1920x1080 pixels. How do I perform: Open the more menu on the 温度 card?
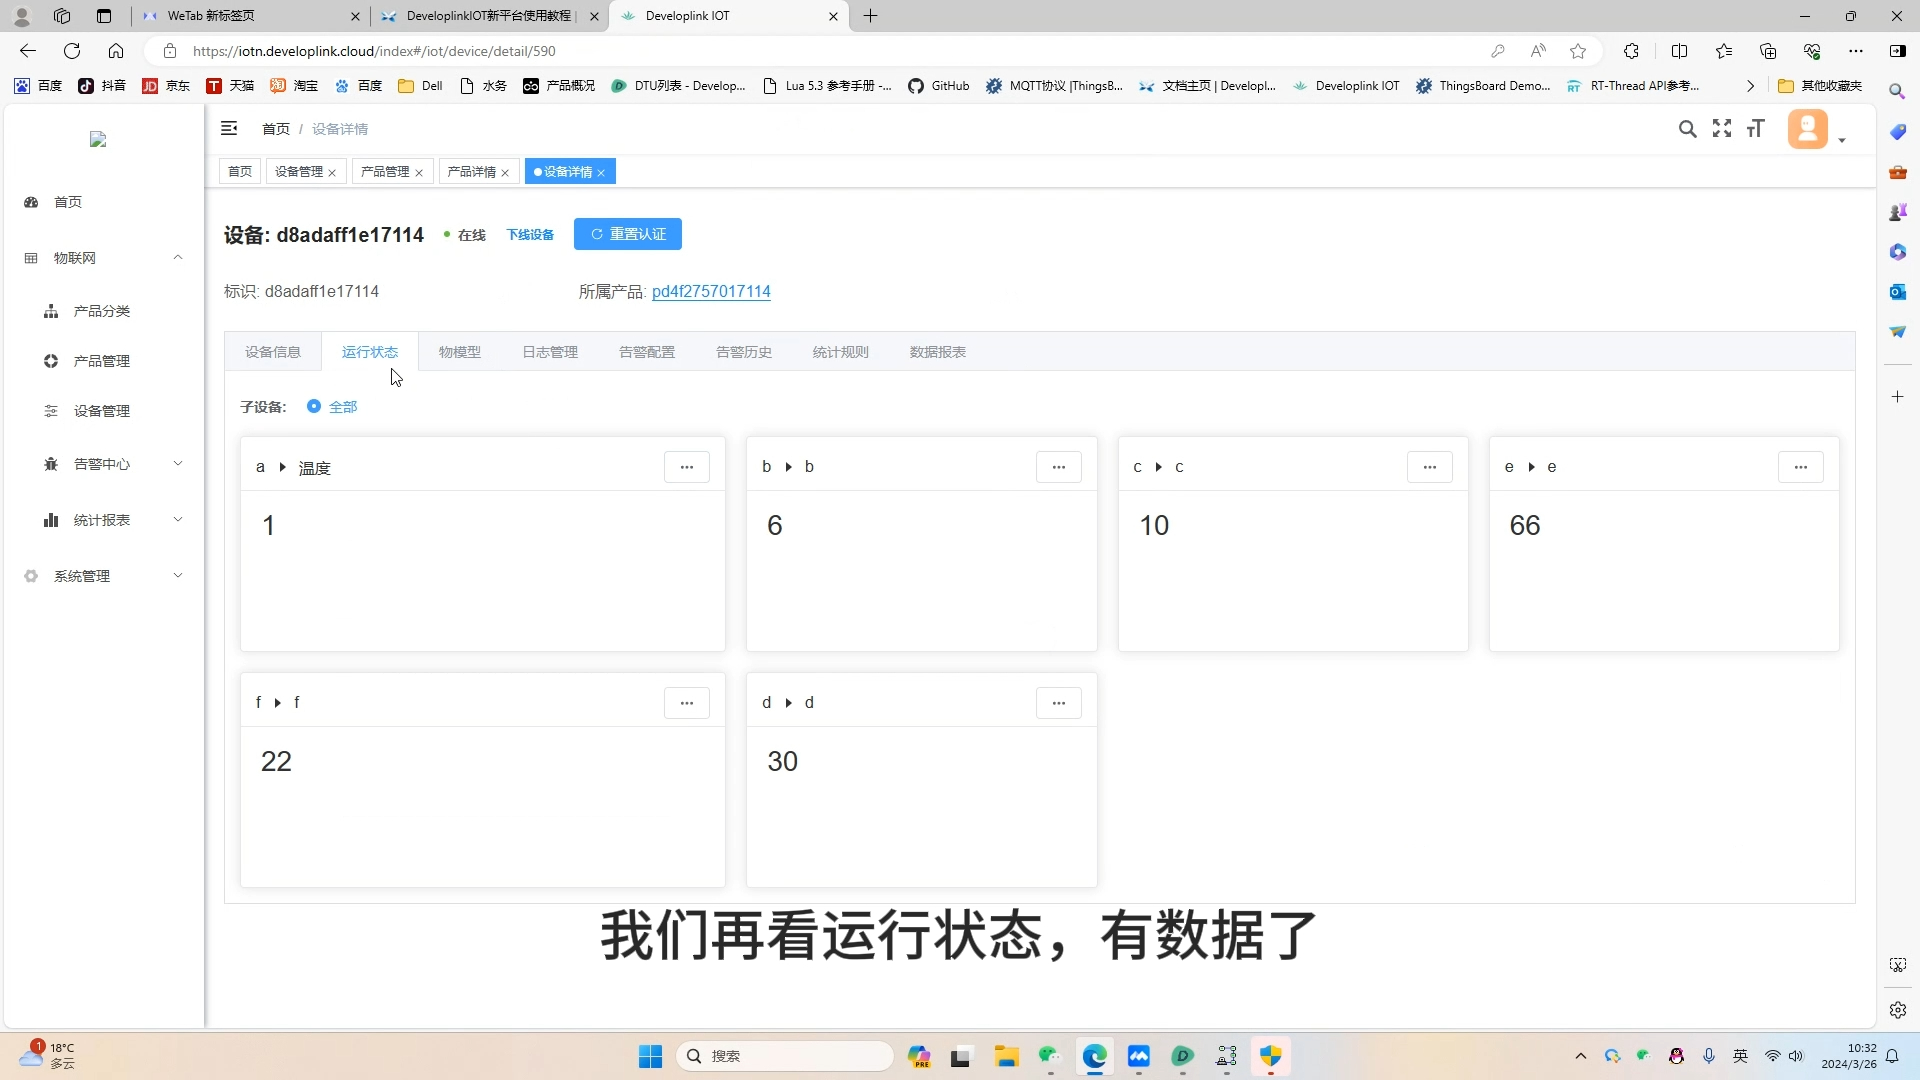click(687, 467)
